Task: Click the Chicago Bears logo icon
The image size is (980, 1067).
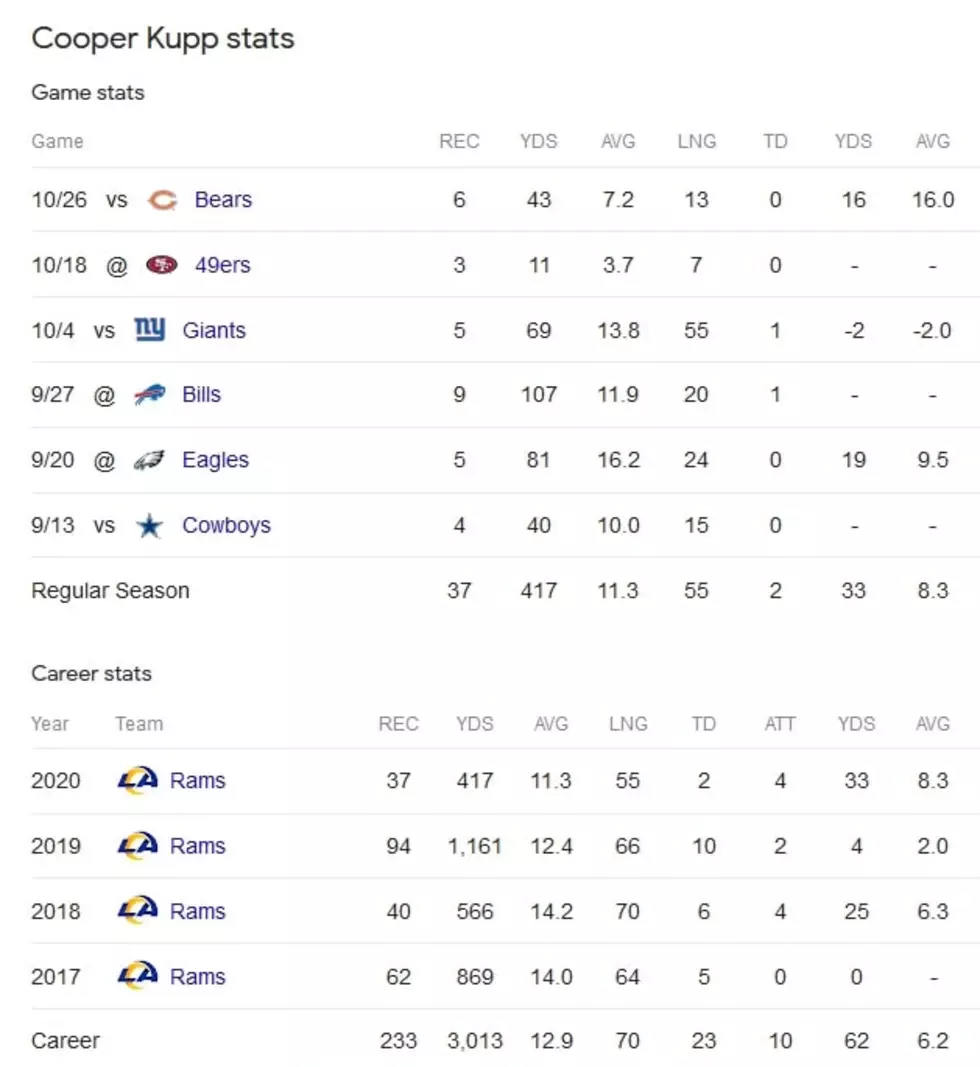Action: pos(162,200)
